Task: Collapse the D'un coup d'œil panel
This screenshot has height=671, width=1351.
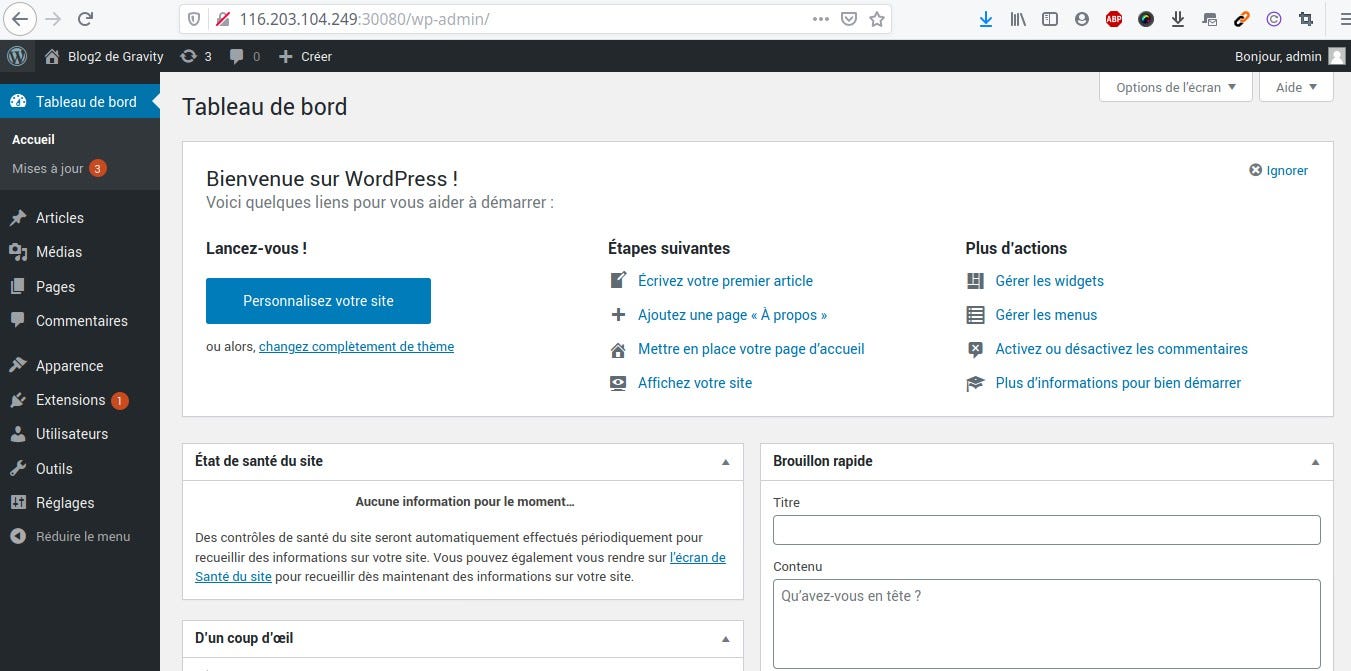Action: [726, 638]
